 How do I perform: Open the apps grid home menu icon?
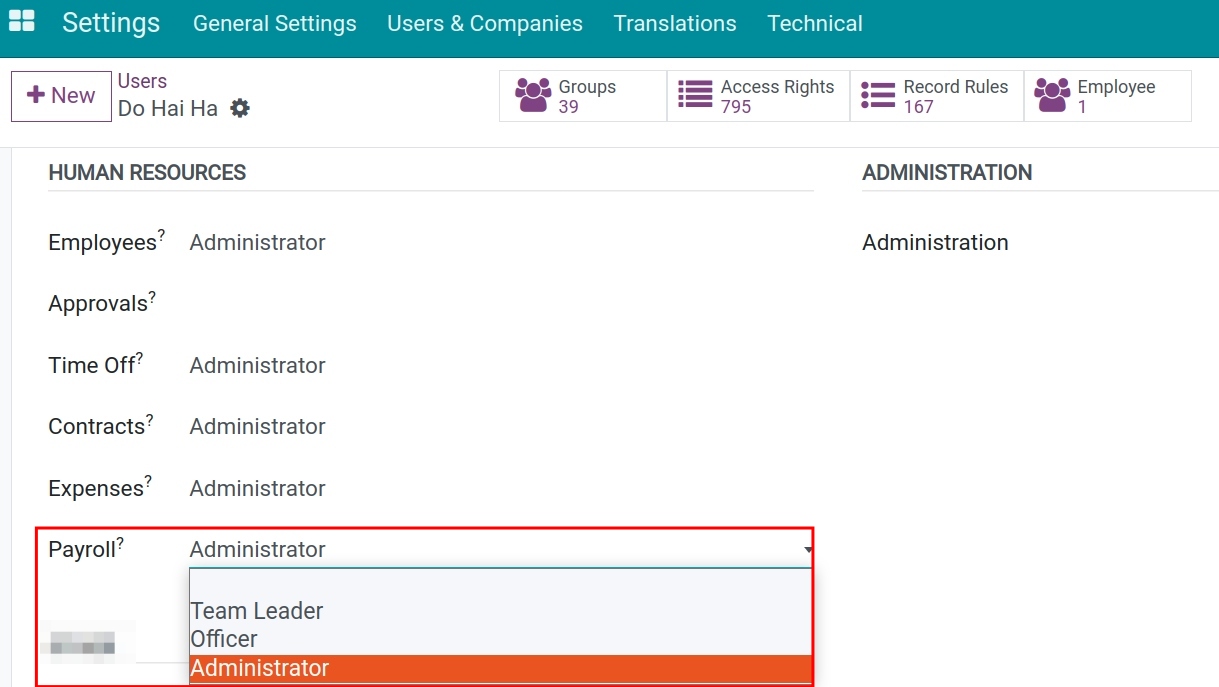pos(21,22)
